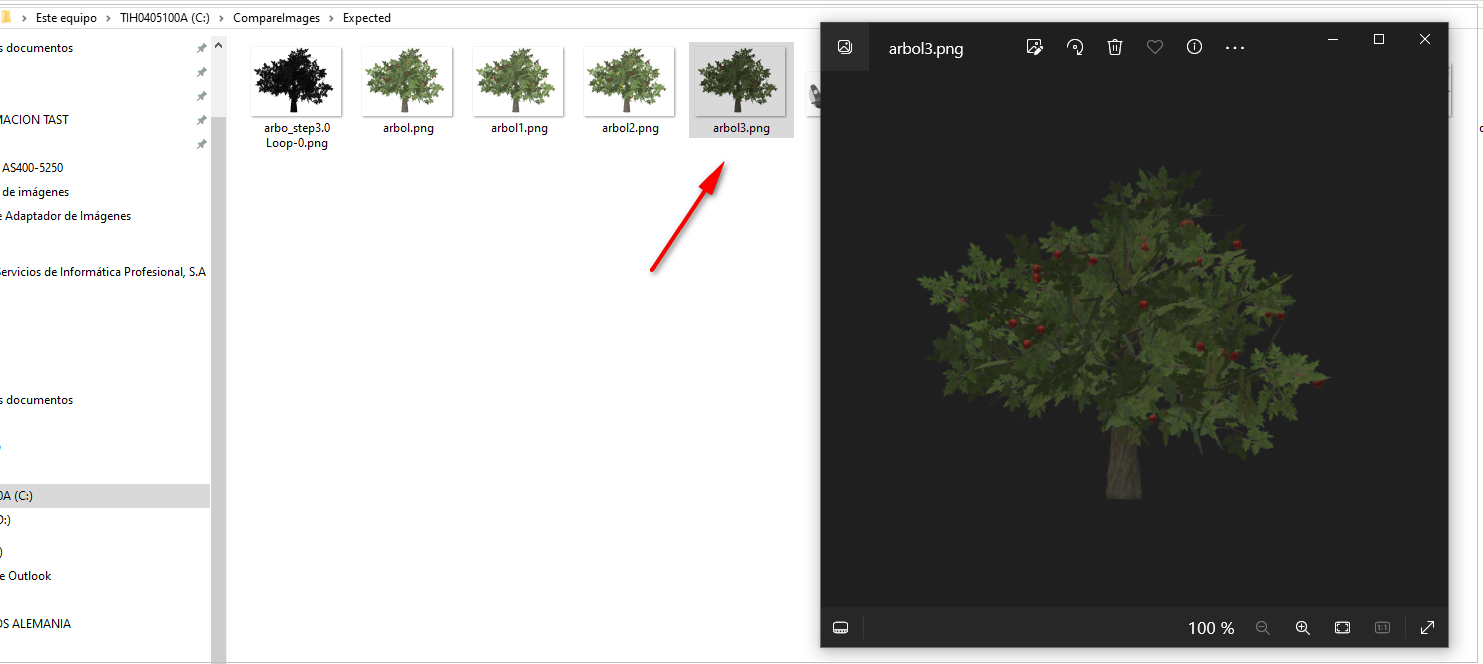Click the fit to window icon
Image resolution: width=1483 pixels, height=664 pixels.
tap(1342, 628)
